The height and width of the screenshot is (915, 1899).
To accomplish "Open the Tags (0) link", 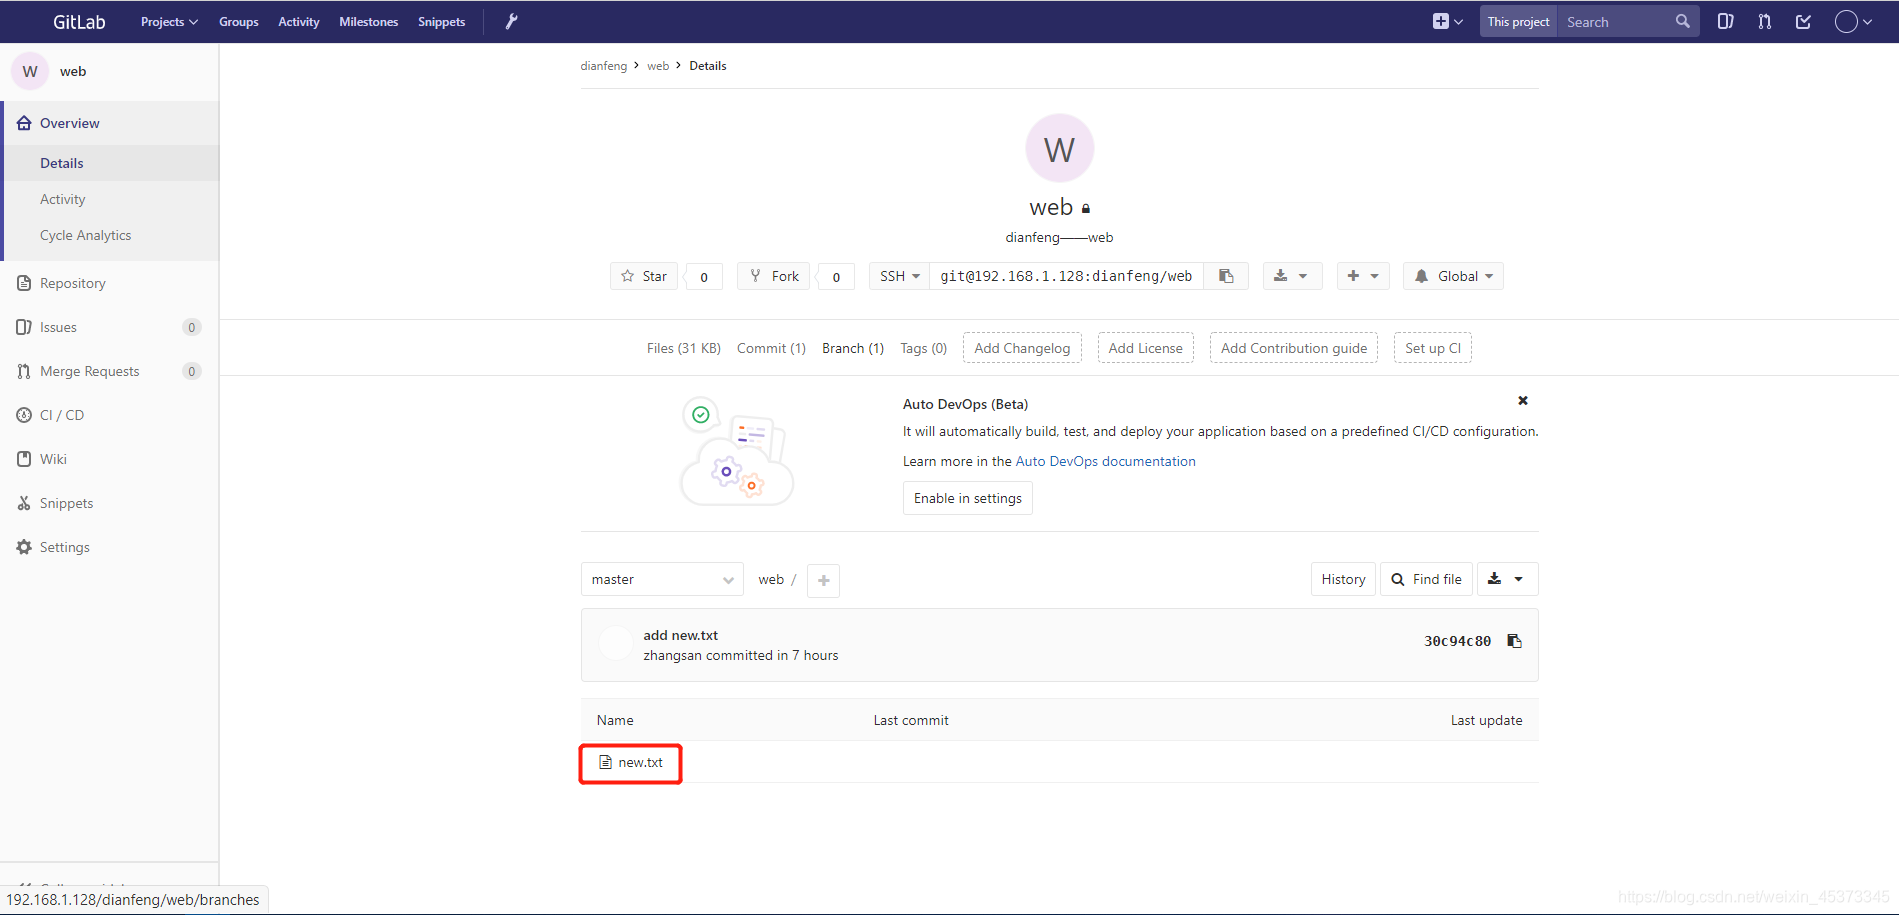I will point(923,348).
